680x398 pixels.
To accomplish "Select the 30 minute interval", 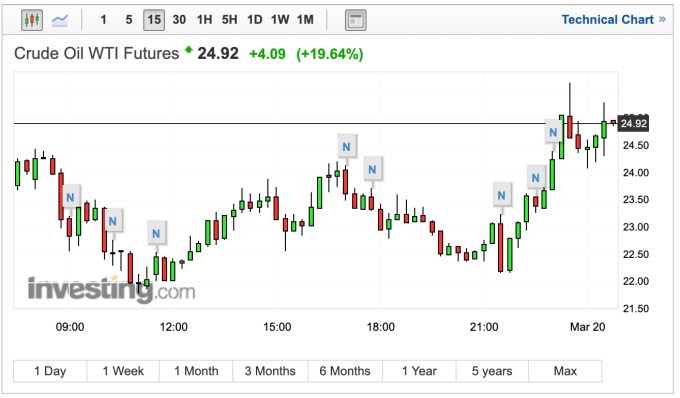I will tap(179, 20).
